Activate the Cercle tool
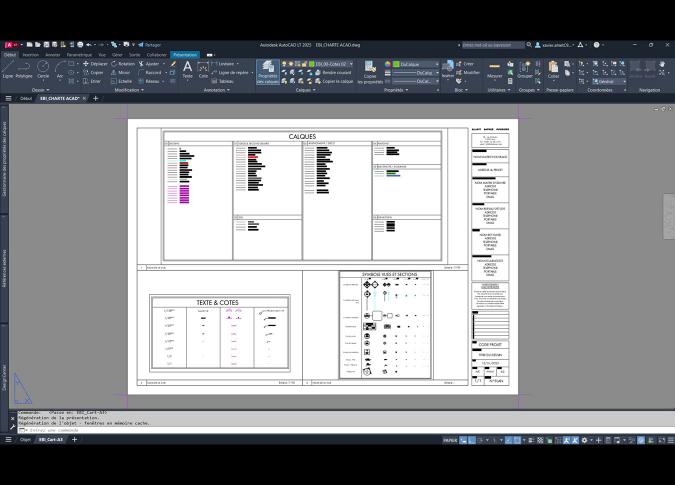Image resolution: width=675 pixels, height=485 pixels. tap(43, 68)
